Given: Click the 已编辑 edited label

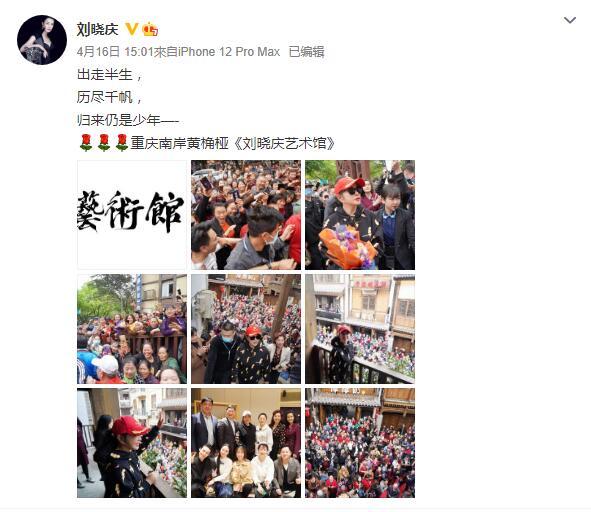Looking at the screenshot, I should 306,52.
